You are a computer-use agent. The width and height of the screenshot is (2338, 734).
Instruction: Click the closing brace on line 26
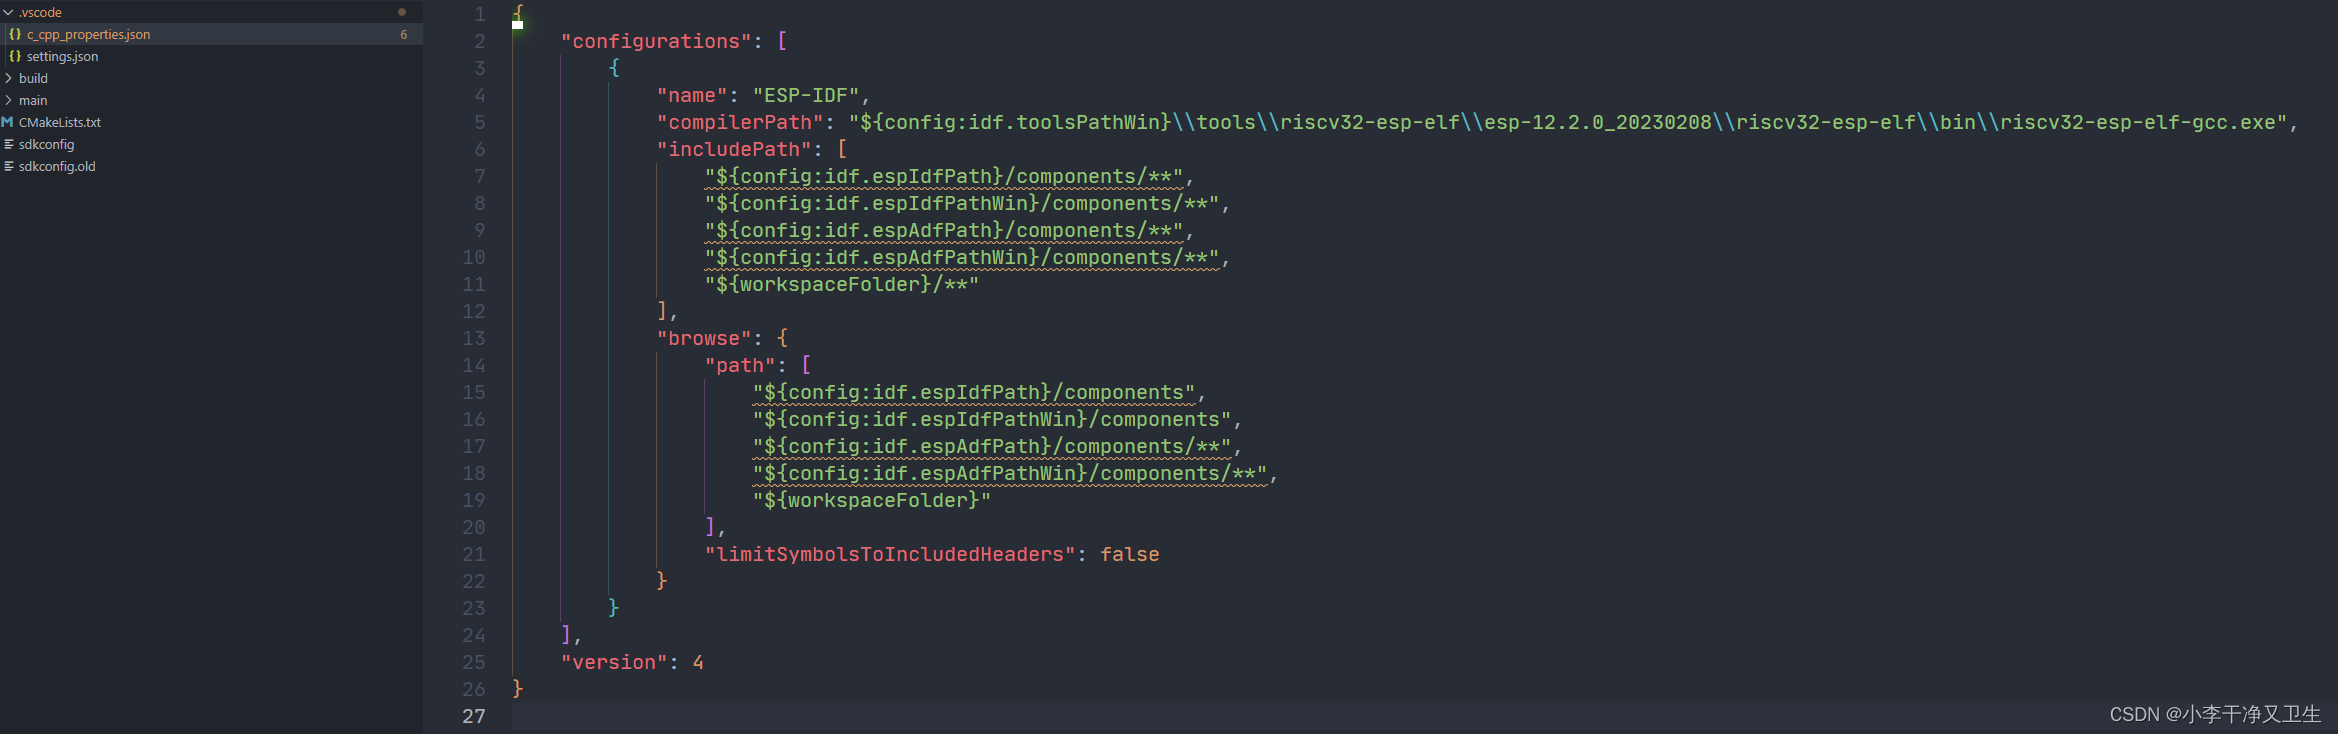[x=518, y=689]
